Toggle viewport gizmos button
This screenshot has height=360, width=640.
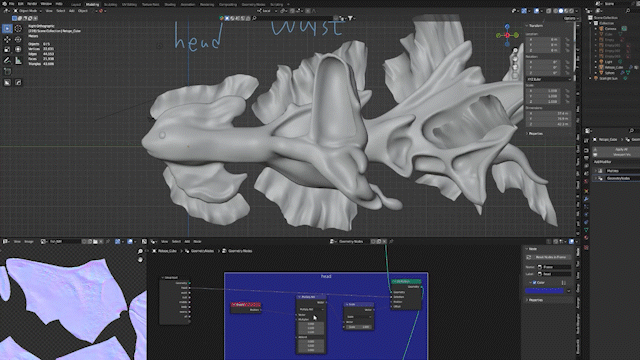tap(524, 11)
